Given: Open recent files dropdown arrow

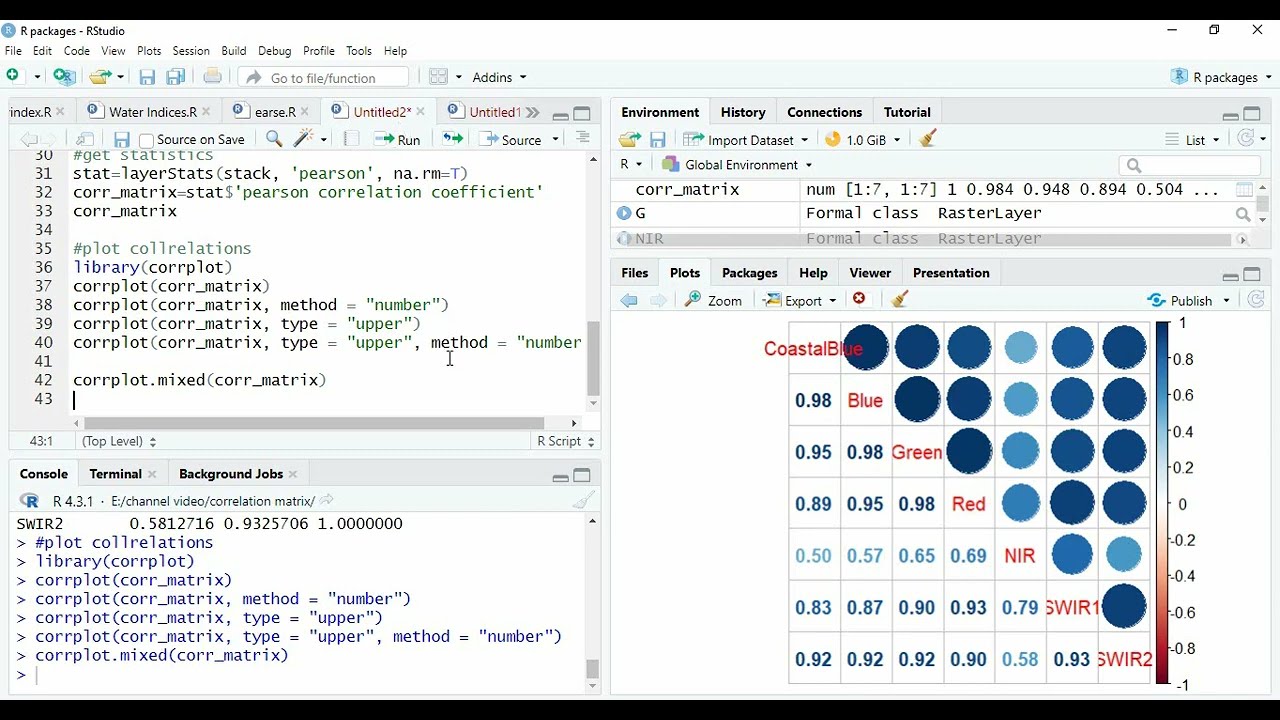Looking at the screenshot, I should (x=119, y=77).
